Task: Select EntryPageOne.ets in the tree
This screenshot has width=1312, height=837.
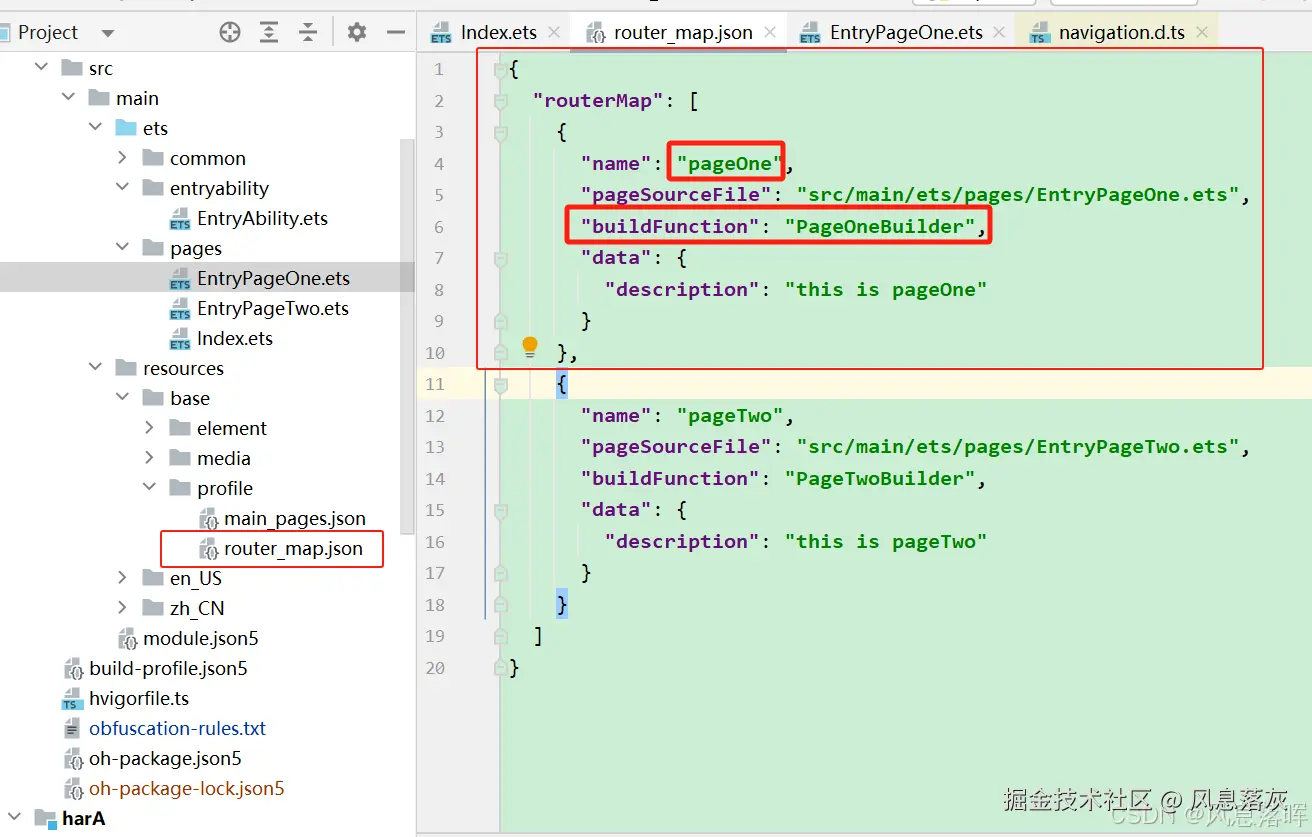Action: click(273, 278)
